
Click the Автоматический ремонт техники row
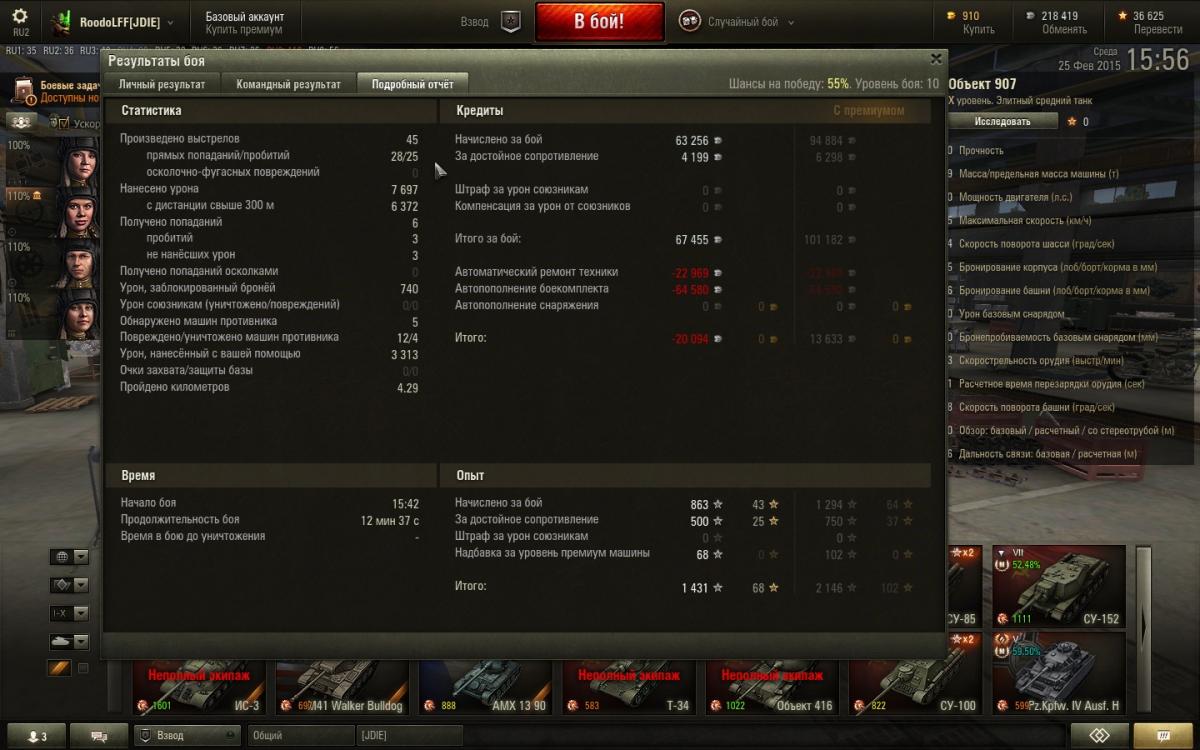point(588,272)
